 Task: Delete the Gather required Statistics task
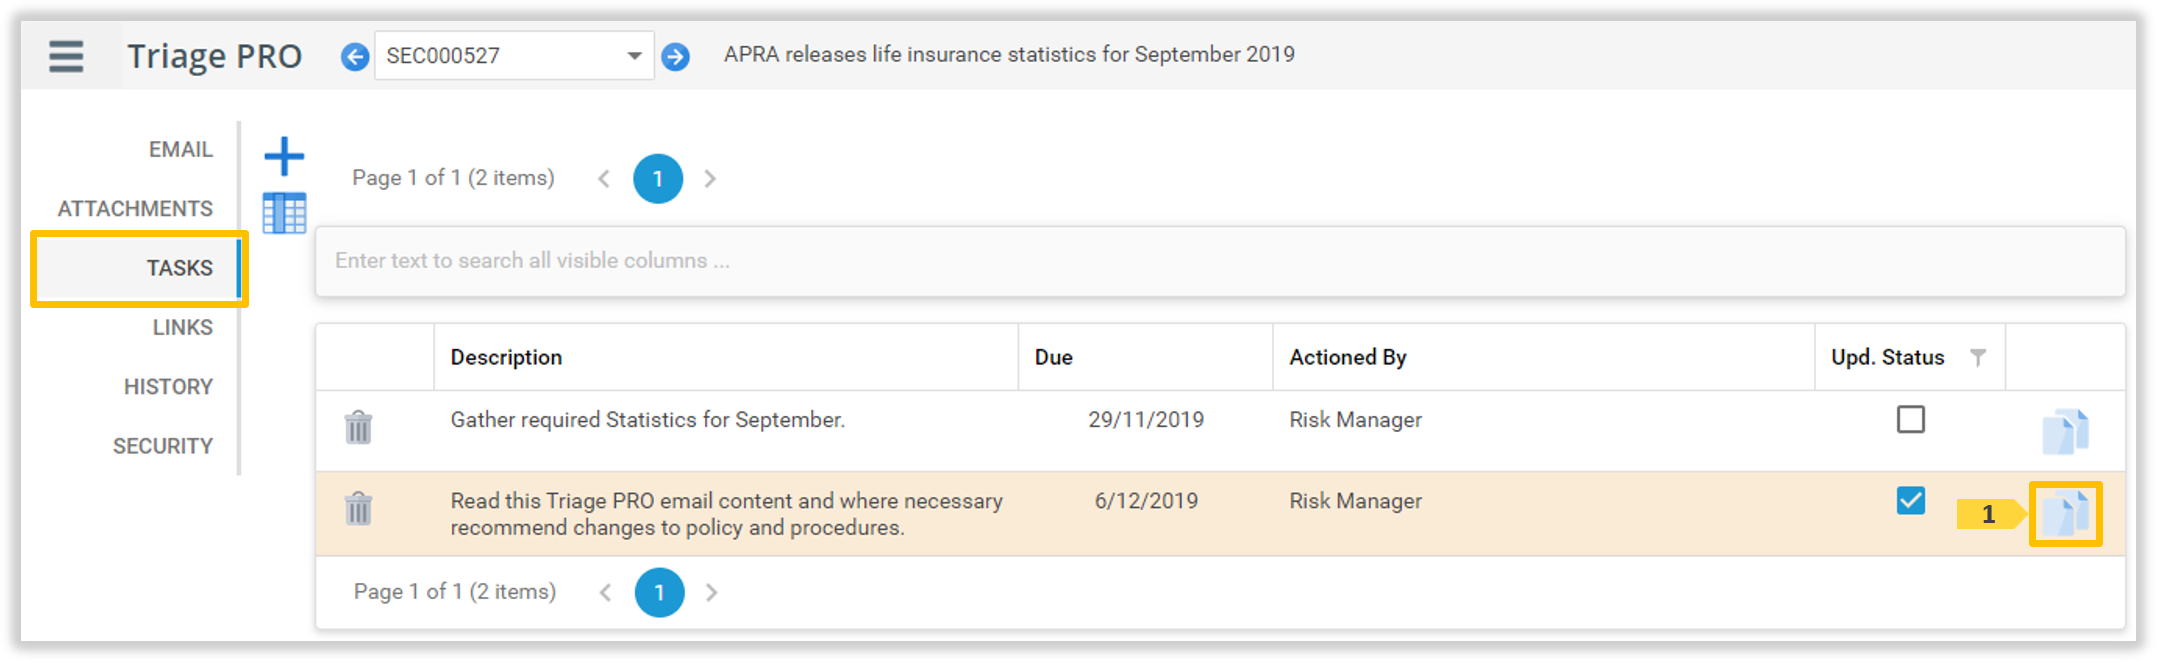pyautogui.click(x=358, y=427)
